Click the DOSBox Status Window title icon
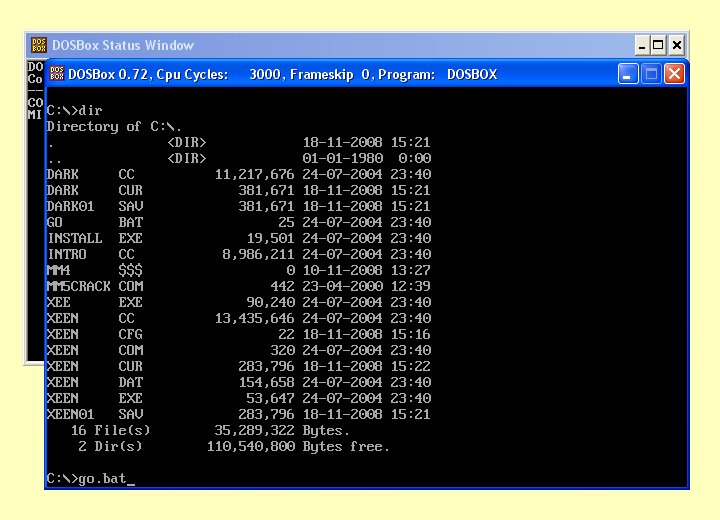720x520 pixels. pos(39,45)
